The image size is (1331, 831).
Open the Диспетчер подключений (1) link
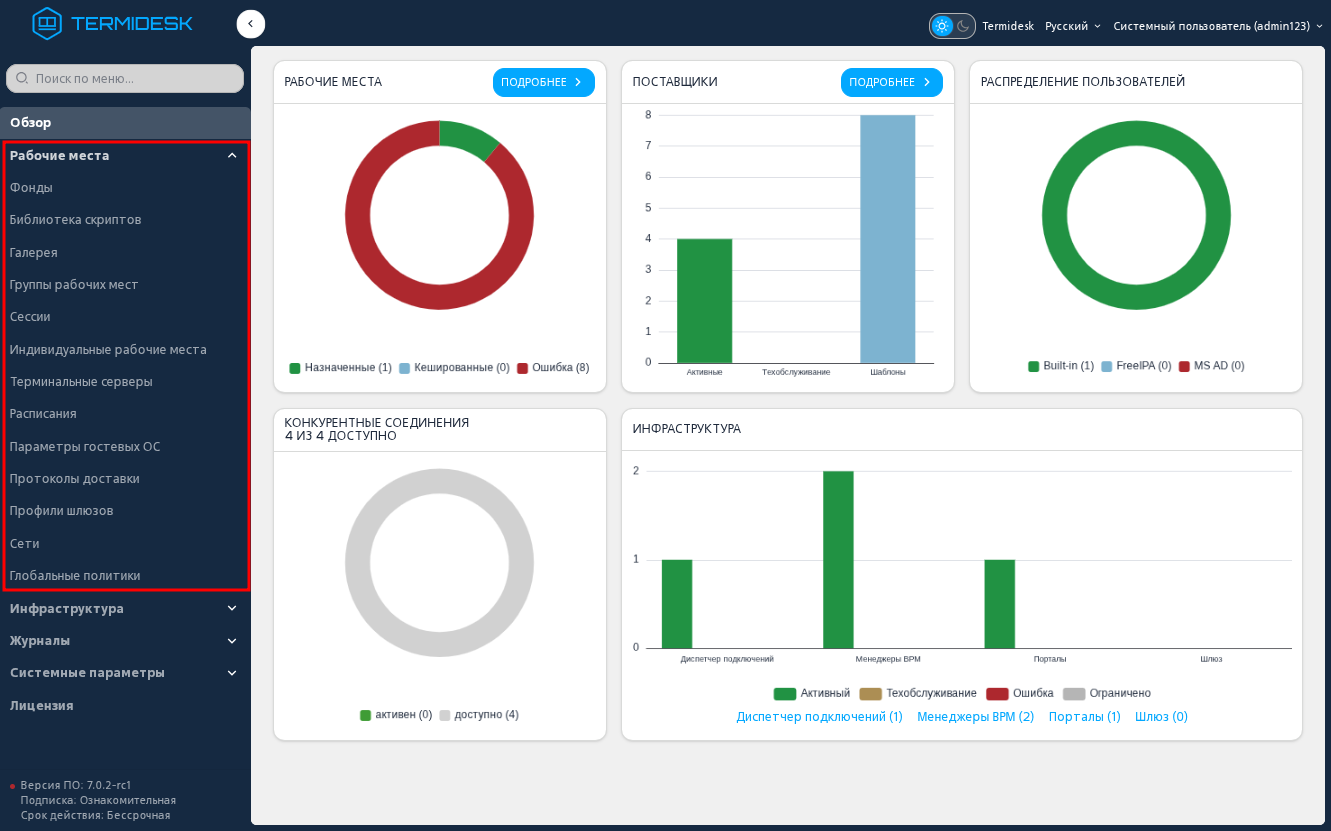819,717
